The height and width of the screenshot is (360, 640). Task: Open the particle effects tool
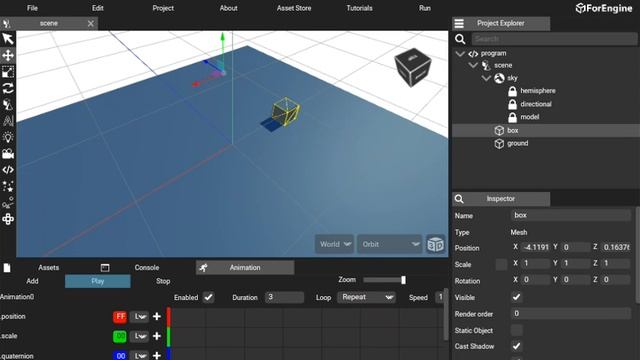pos(8,186)
